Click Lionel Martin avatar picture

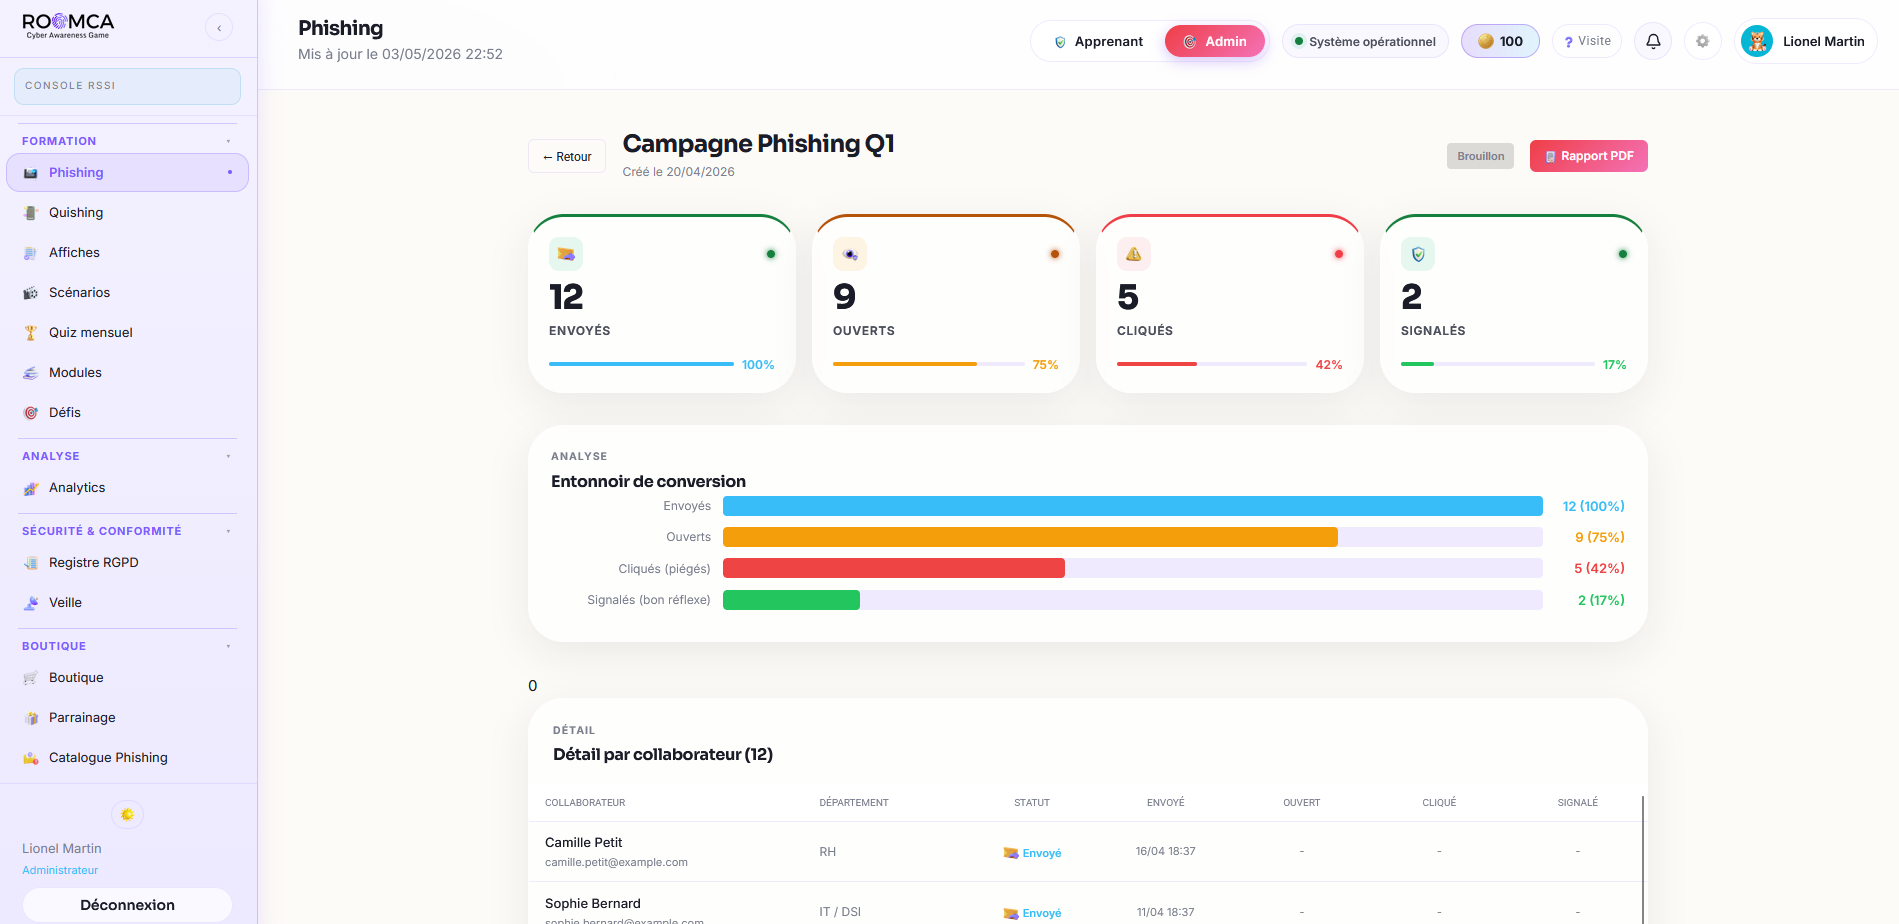point(1757,41)
